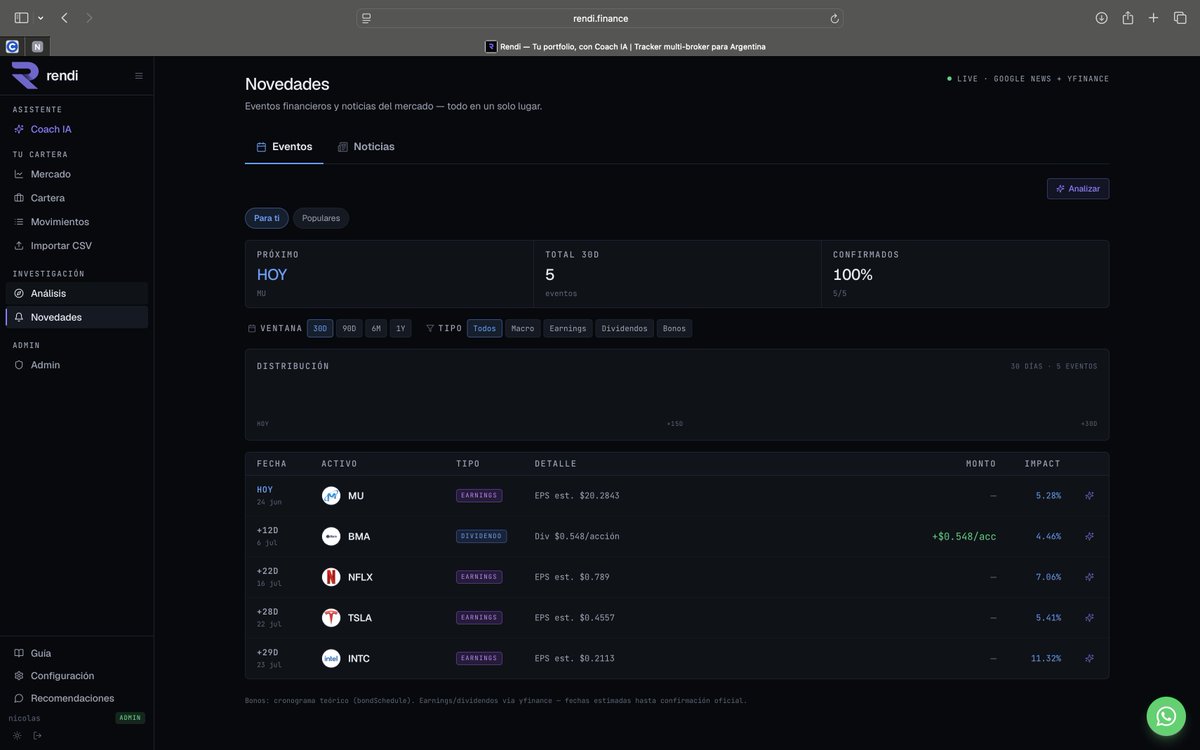The height and width of the screenshot is (750, 1200).
Task: Filter event type by Macro
Action: coord(522,328)
